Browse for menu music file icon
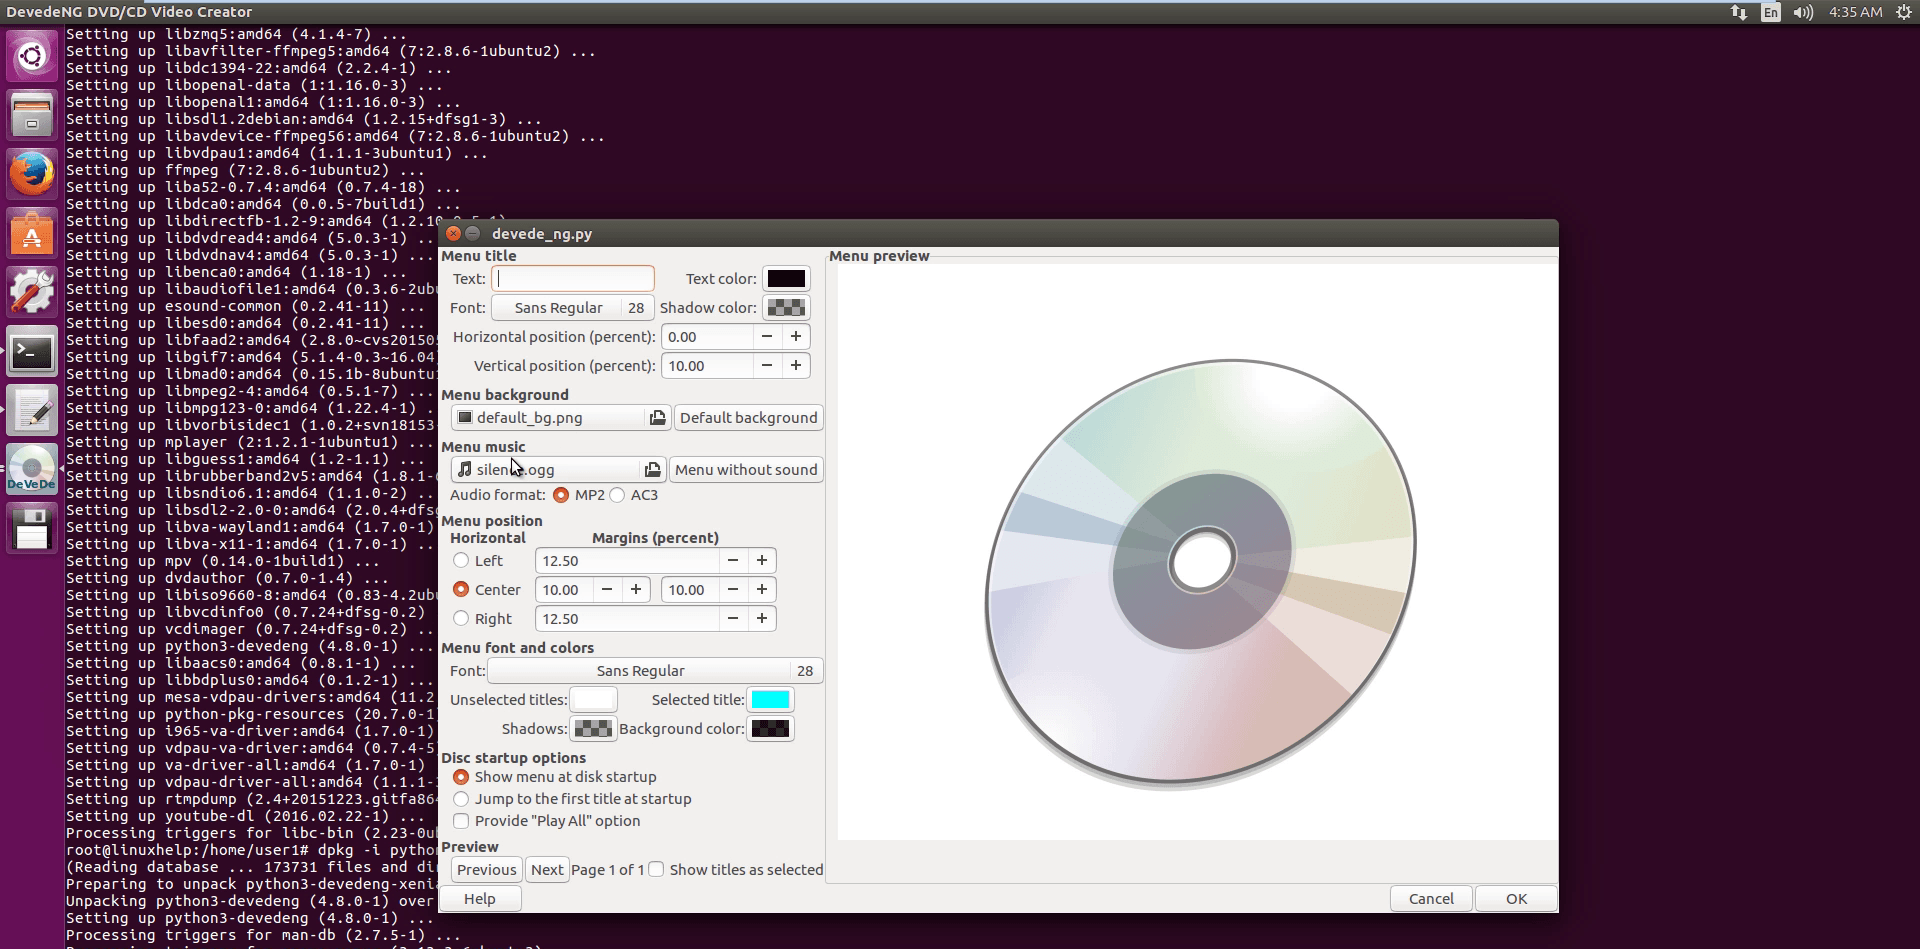The image size is (1920, 949). [652, 470]
